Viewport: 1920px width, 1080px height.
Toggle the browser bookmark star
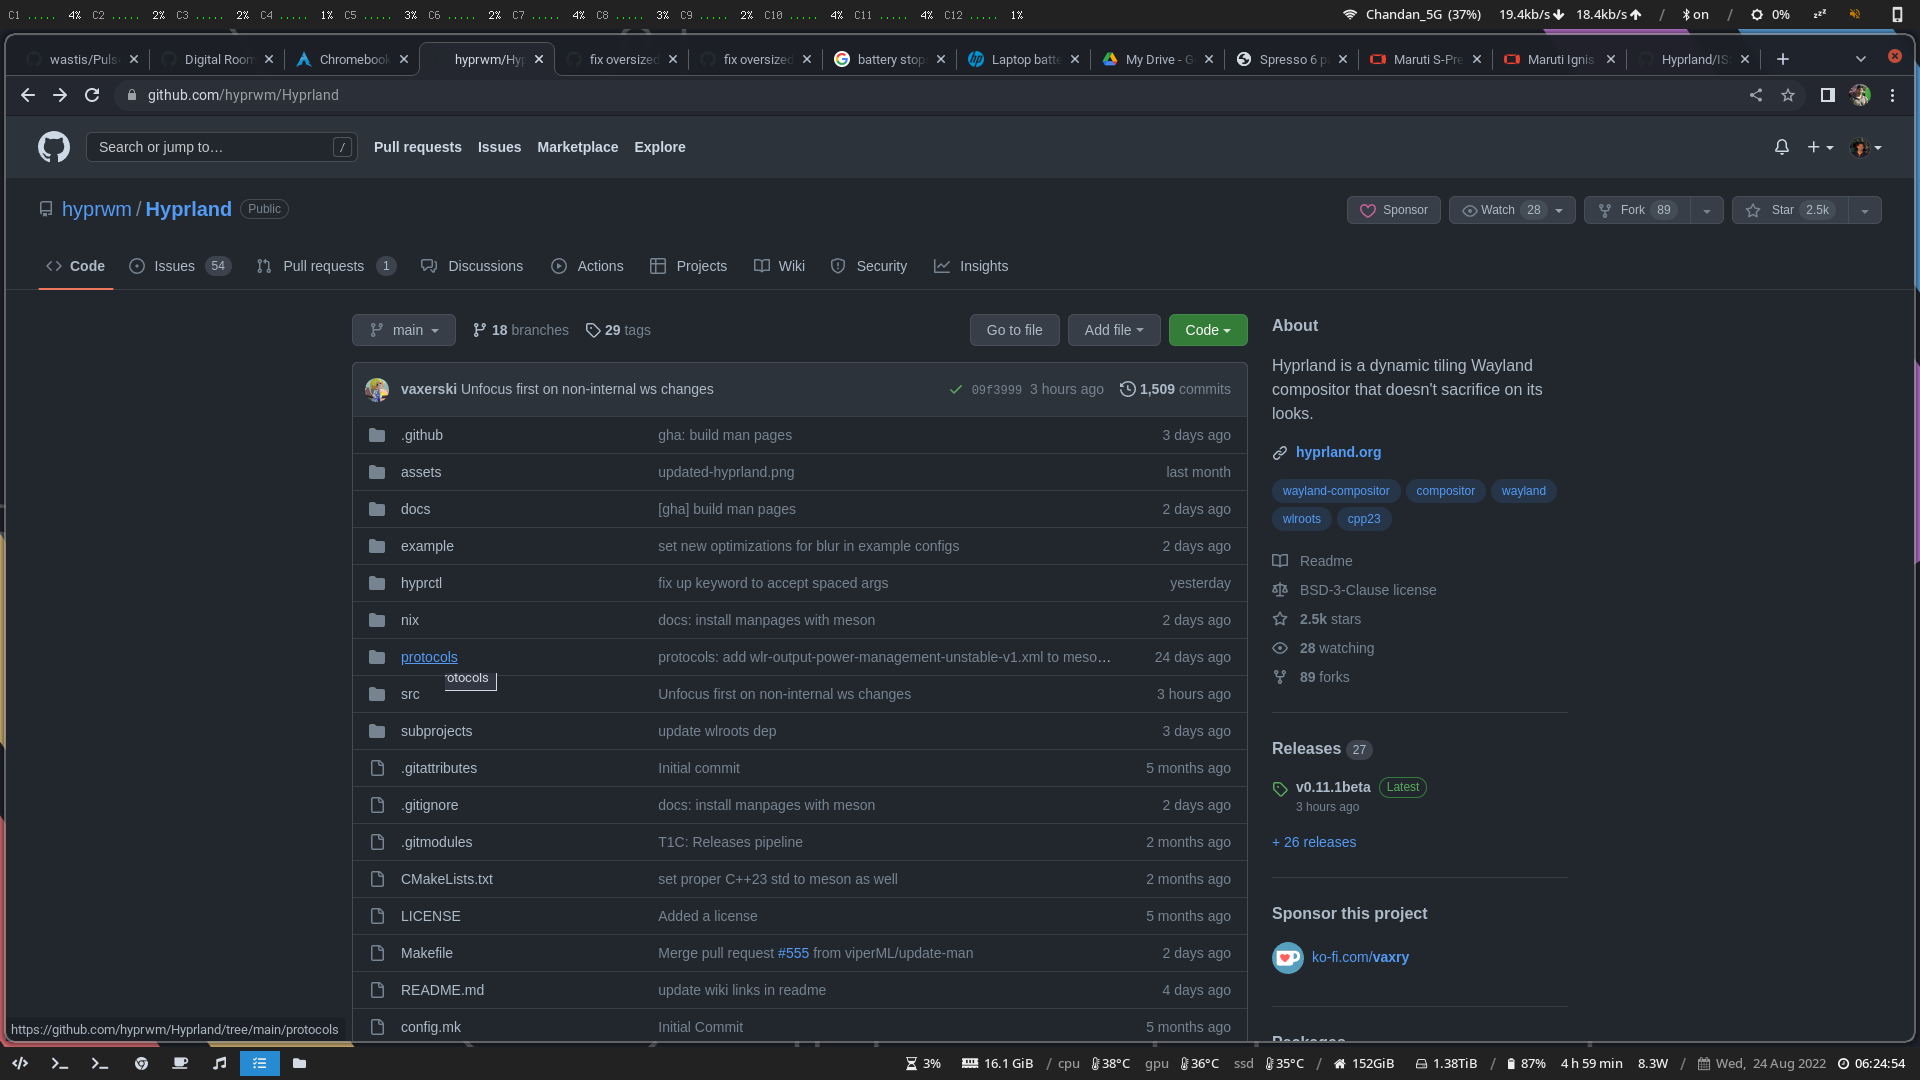[1789, 95]
